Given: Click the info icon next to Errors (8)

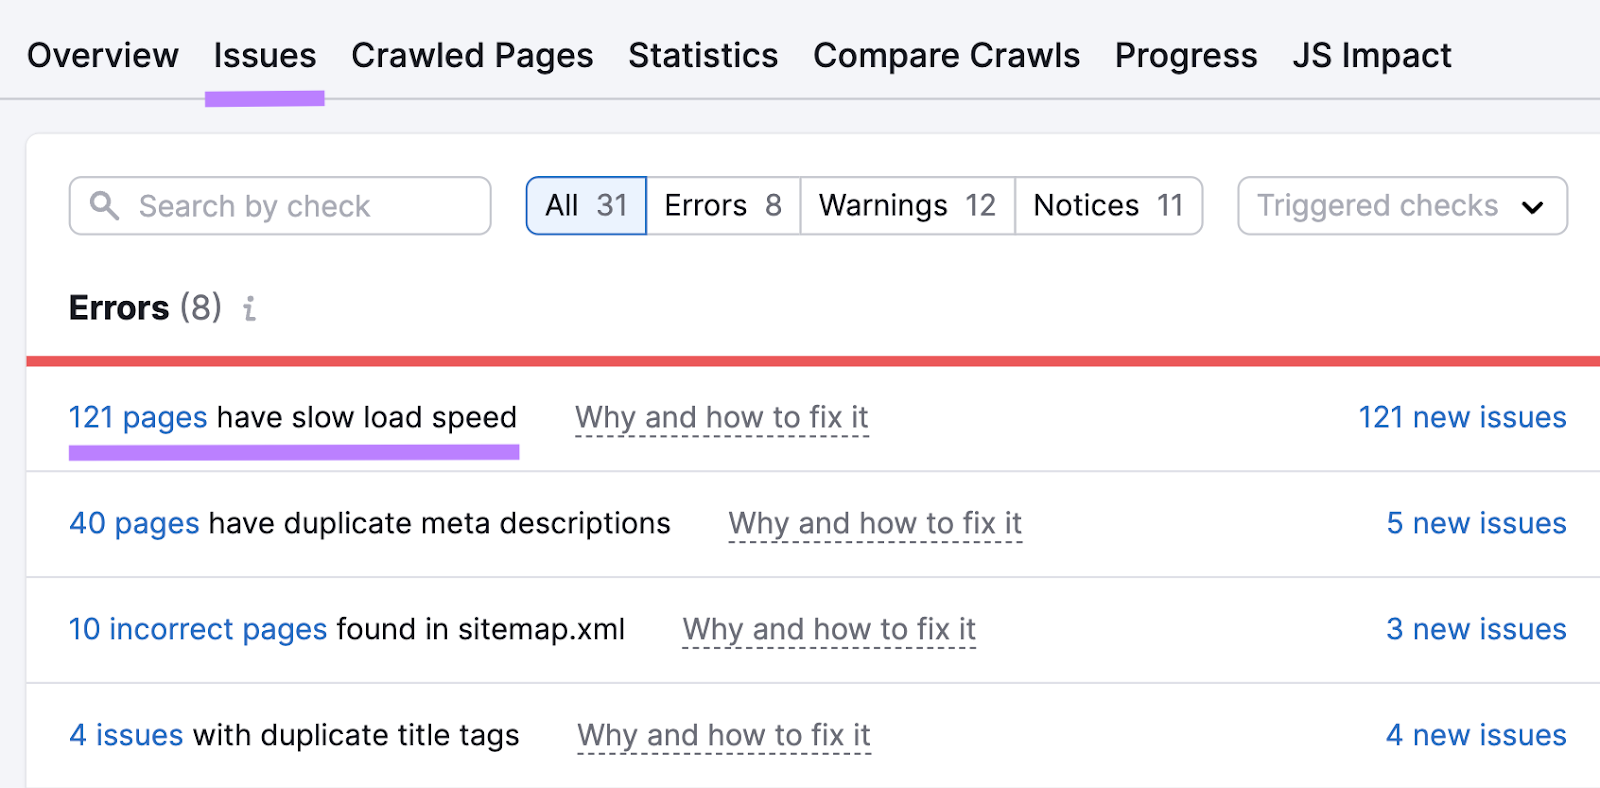Looking at the screenshot, I should (249, 309).
